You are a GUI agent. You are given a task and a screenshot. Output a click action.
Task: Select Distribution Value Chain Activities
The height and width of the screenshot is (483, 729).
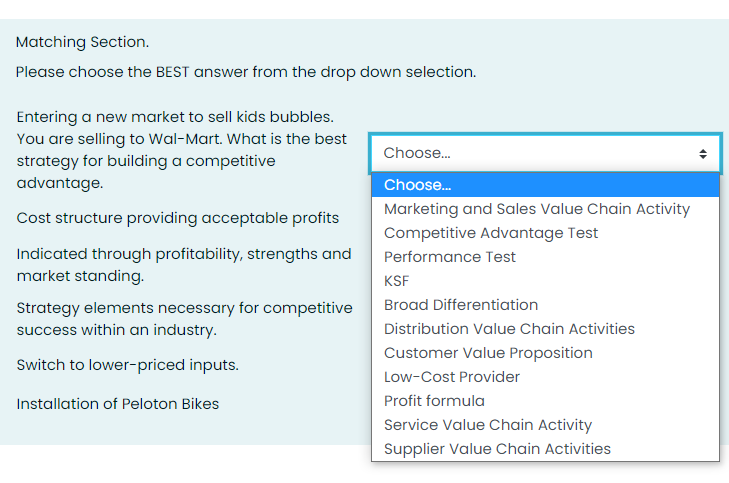[x=509, y=329]
